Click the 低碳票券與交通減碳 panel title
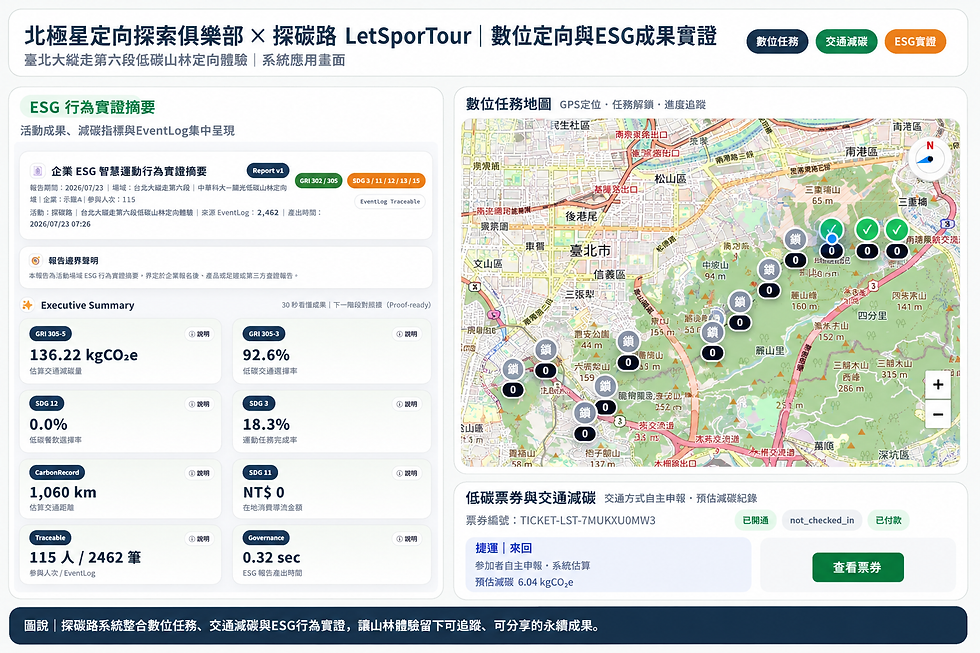This screenshot has height=653, width=980. pos(531,497)
